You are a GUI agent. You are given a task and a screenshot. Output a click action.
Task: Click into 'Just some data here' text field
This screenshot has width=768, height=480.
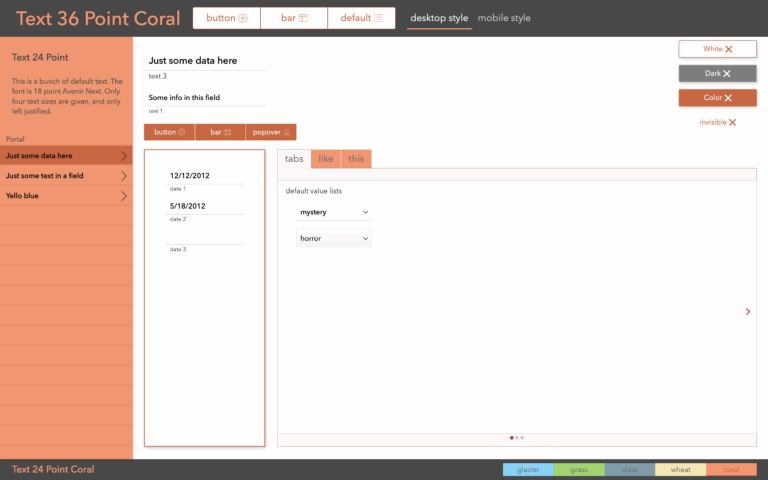pyautogui.click(x=205, y=61)
